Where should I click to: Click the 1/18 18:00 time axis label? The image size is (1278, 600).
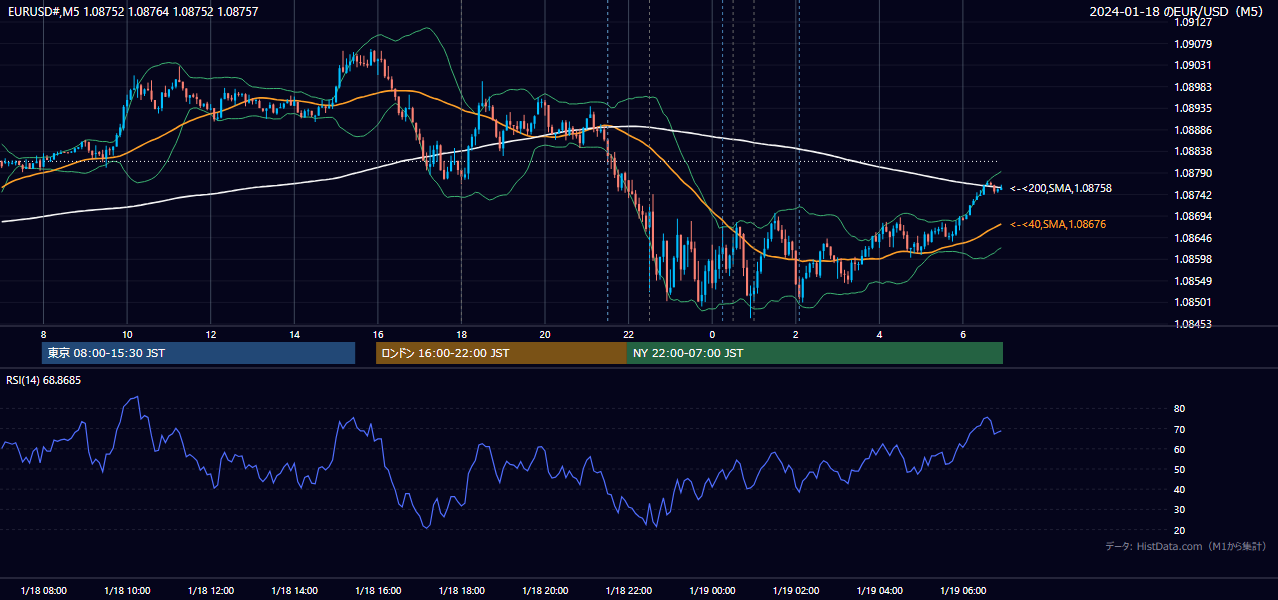click(461, 591)
